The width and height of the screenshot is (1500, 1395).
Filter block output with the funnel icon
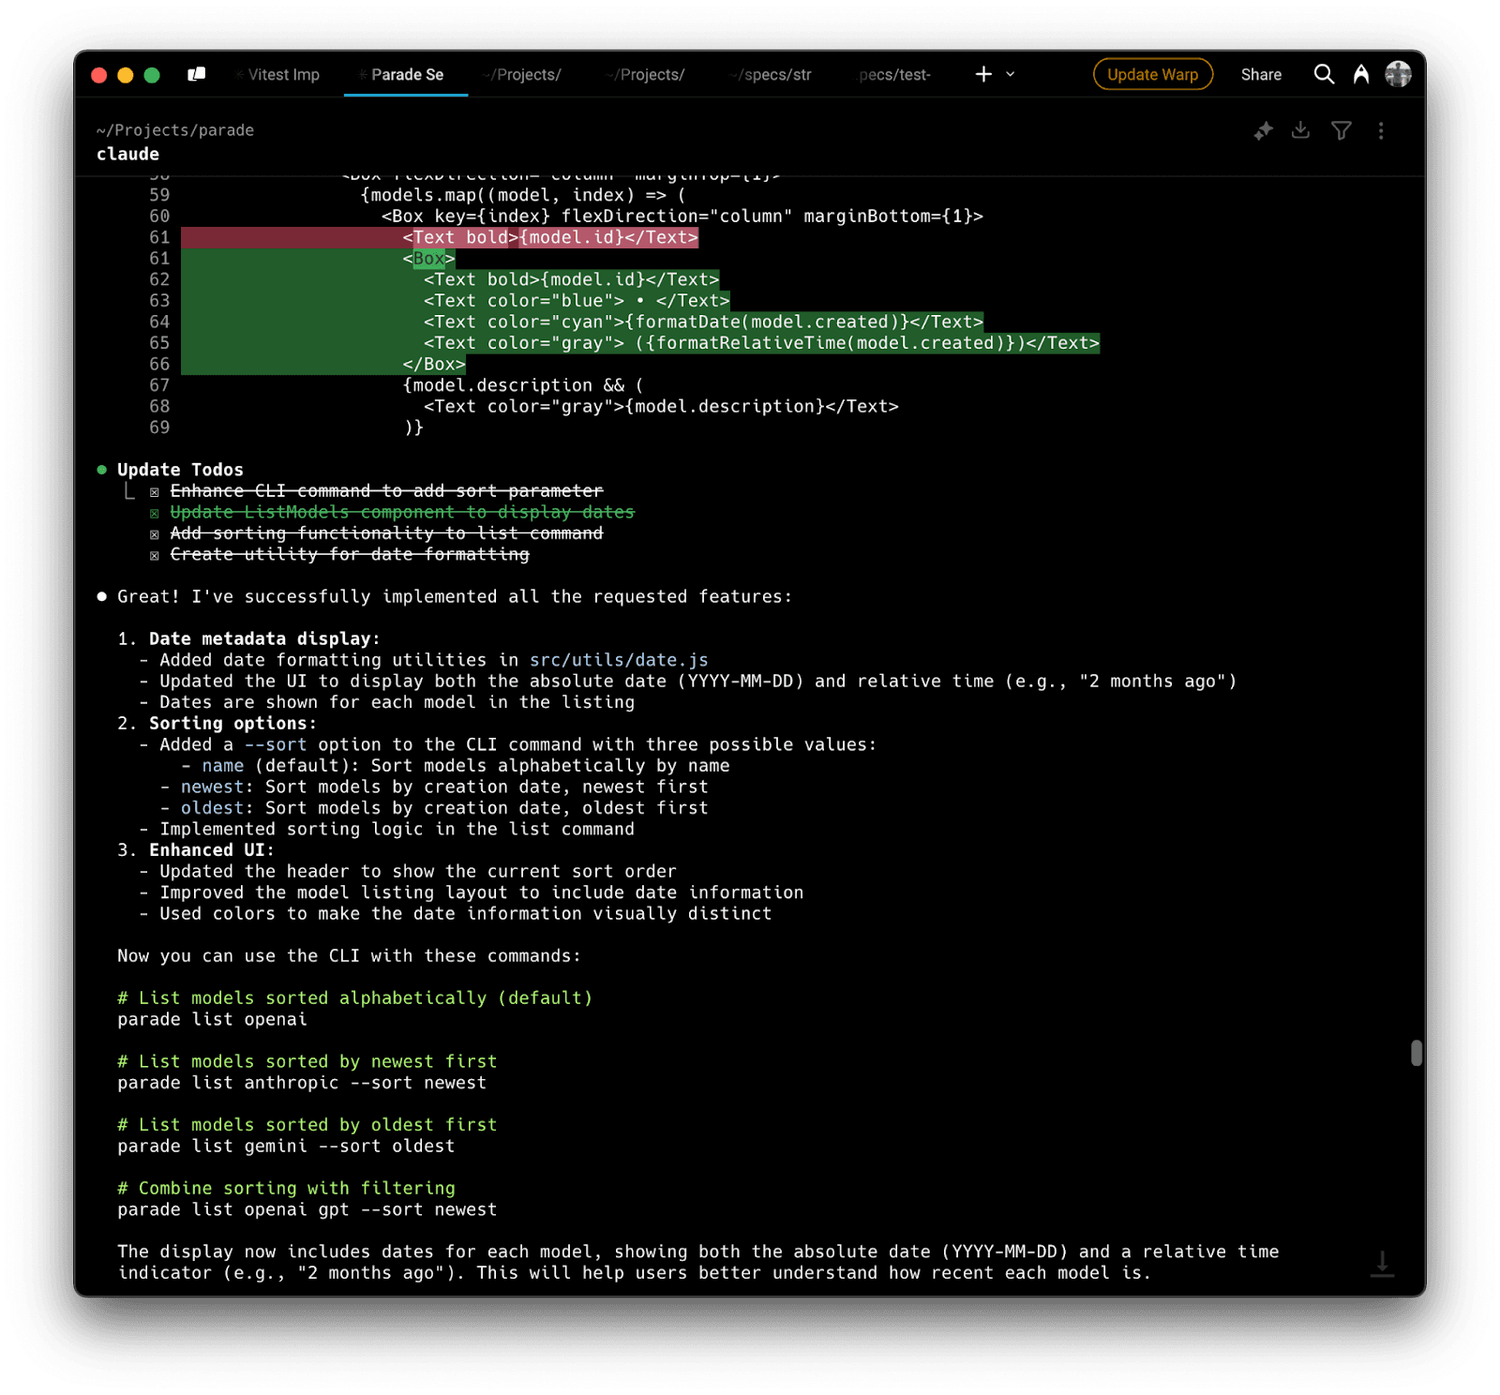[x=1341, y=130]
